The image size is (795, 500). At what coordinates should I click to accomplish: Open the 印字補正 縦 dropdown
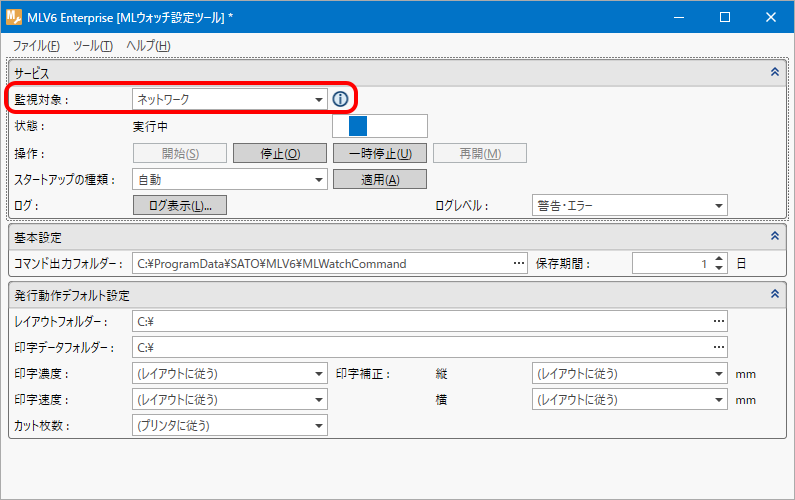coord(630,374)
